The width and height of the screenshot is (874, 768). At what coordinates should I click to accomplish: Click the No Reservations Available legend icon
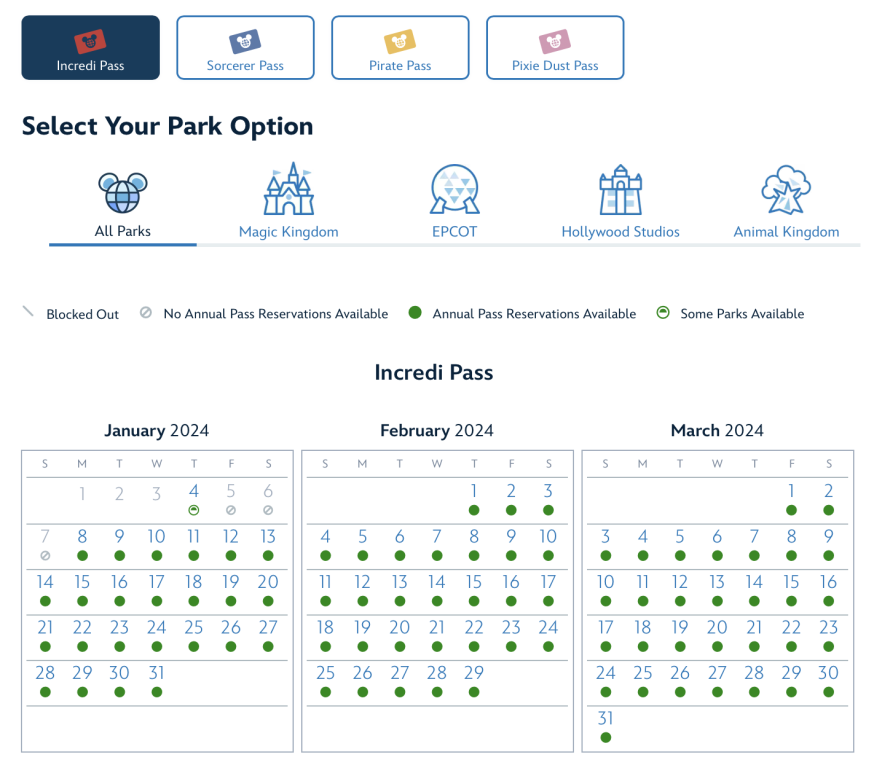point(145,313)
